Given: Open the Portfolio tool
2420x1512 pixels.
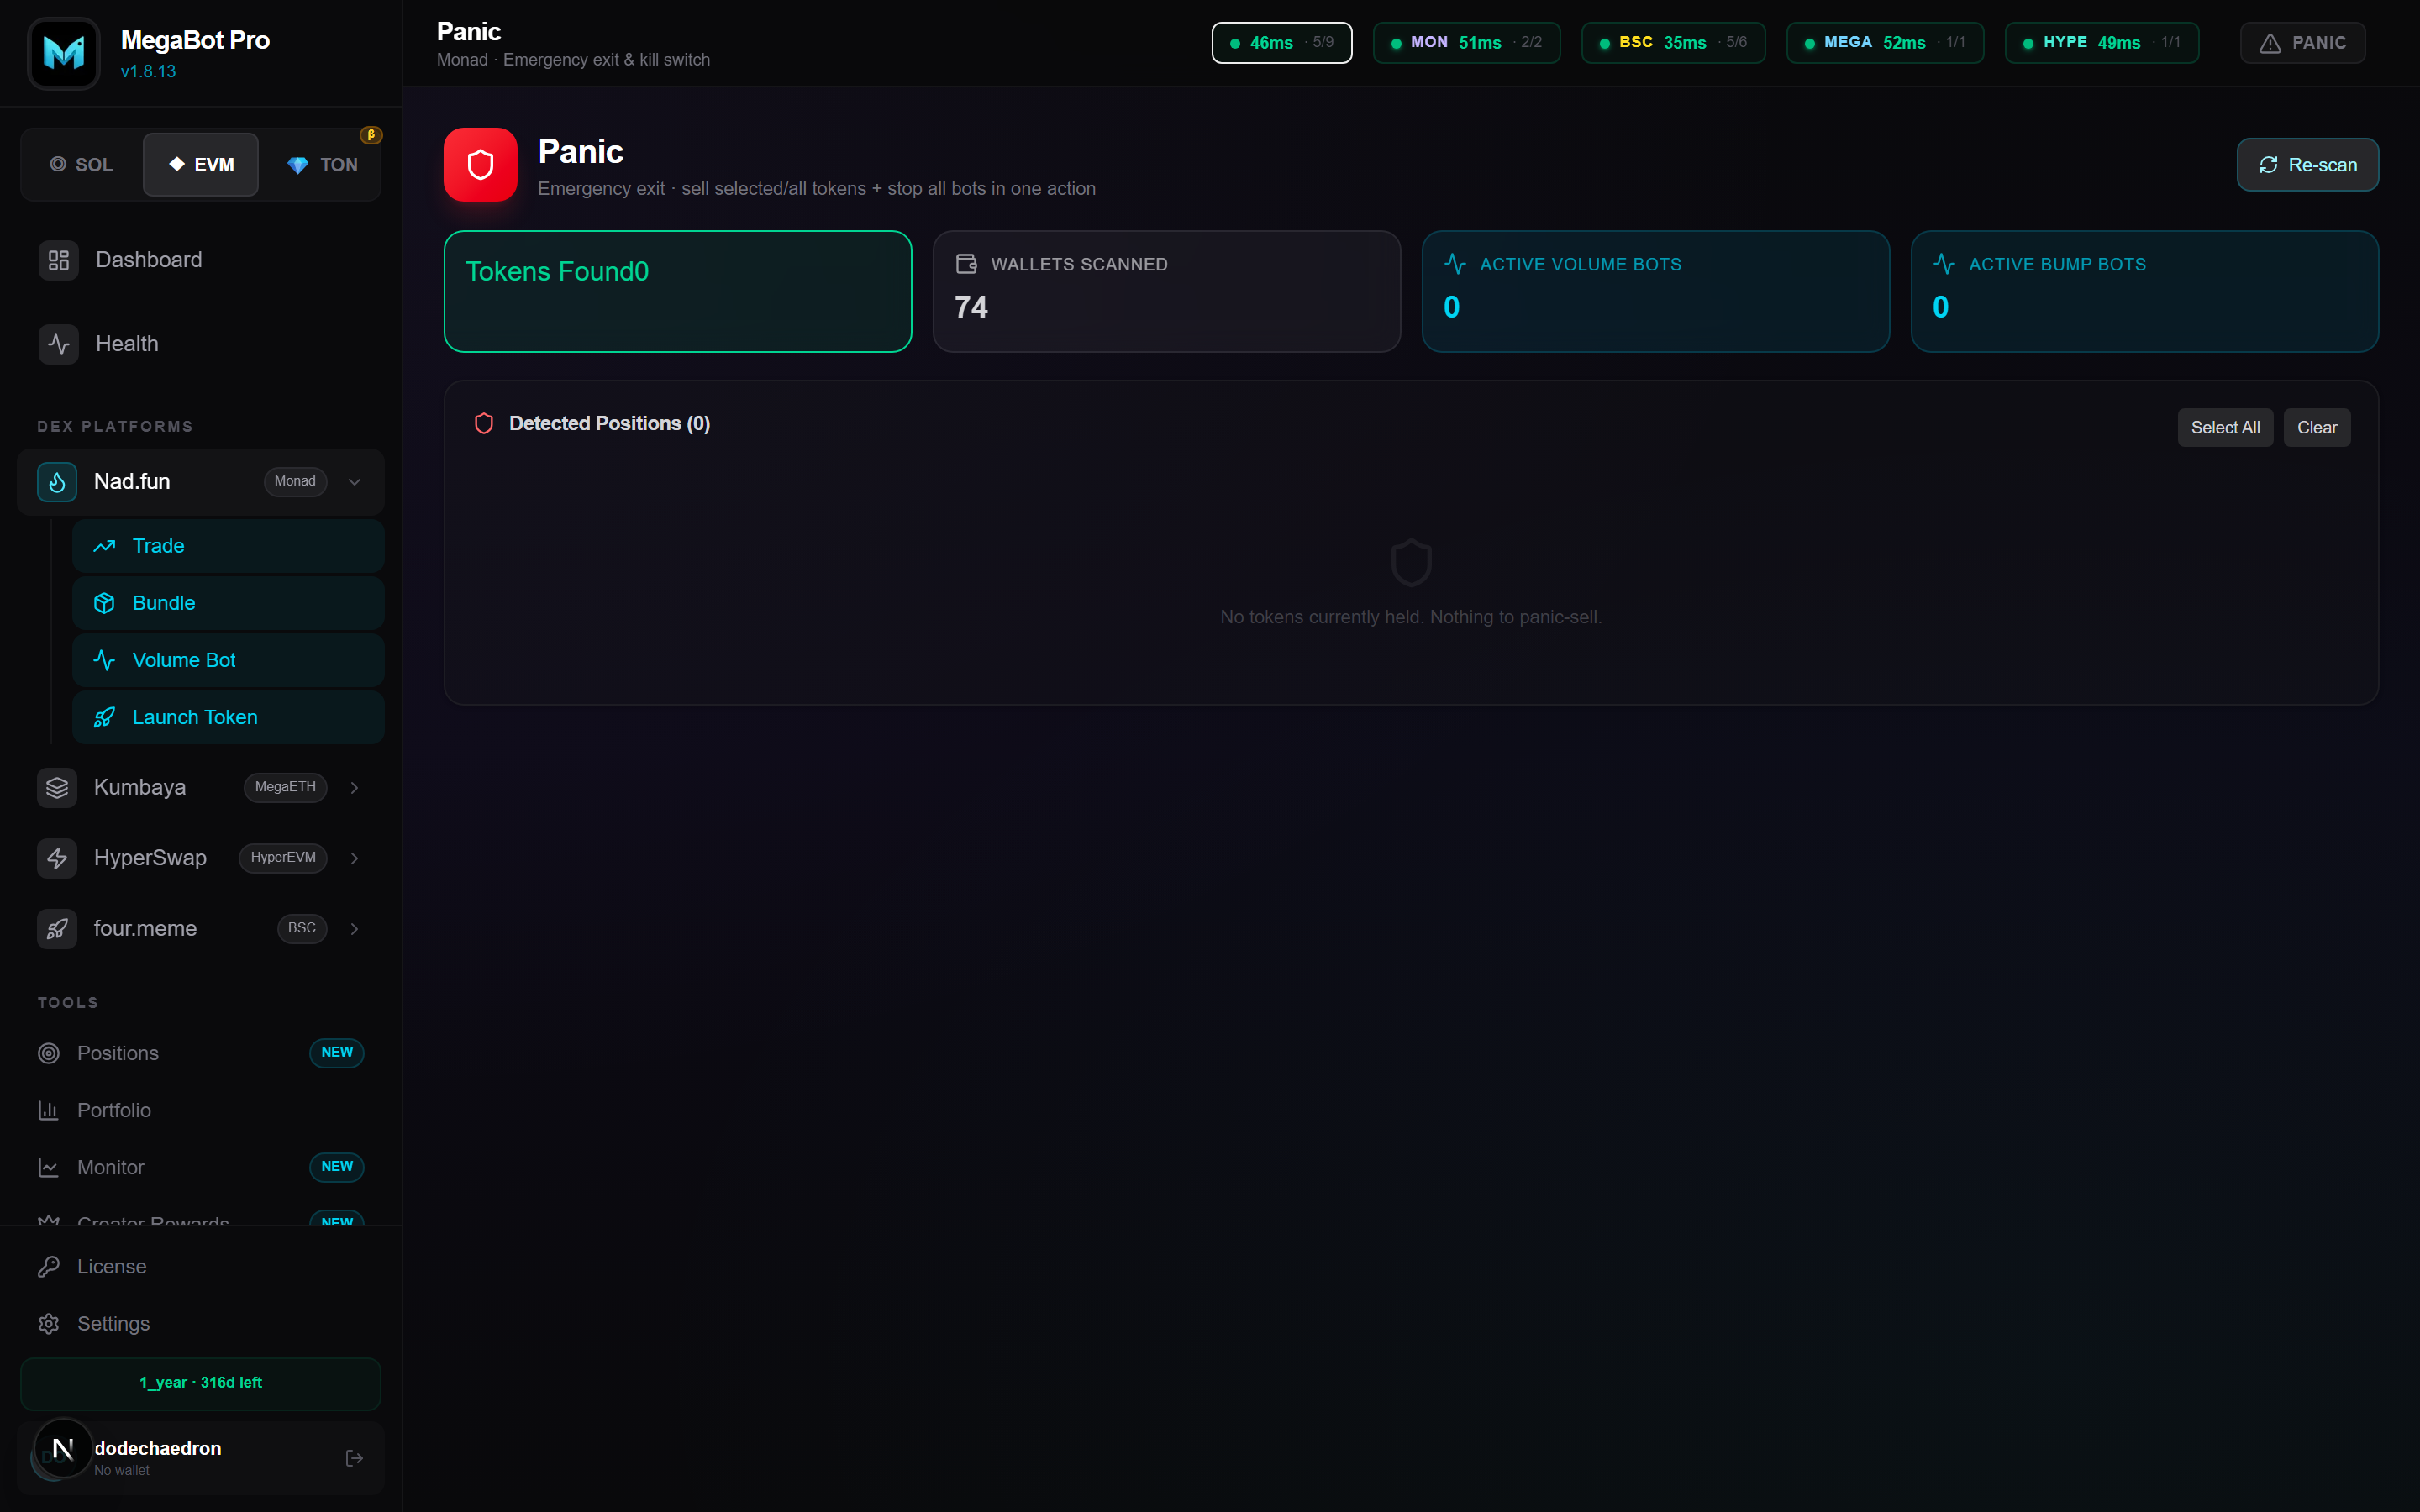Looking at the screenshot, I should [x=201, y=1110].
